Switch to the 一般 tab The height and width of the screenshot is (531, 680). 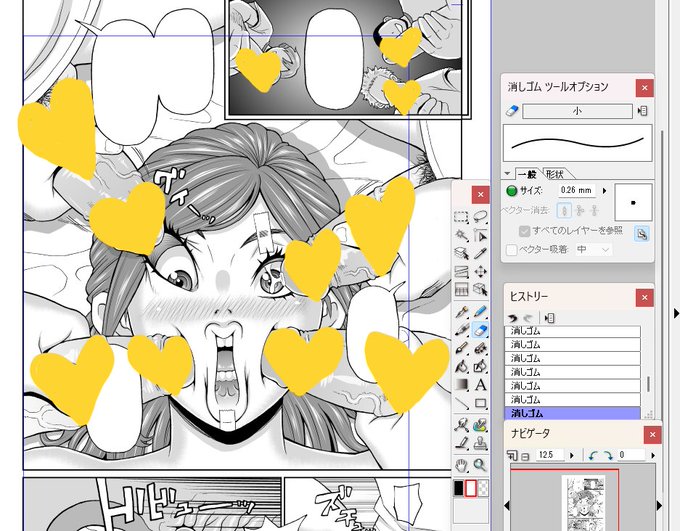click(527, 174)
